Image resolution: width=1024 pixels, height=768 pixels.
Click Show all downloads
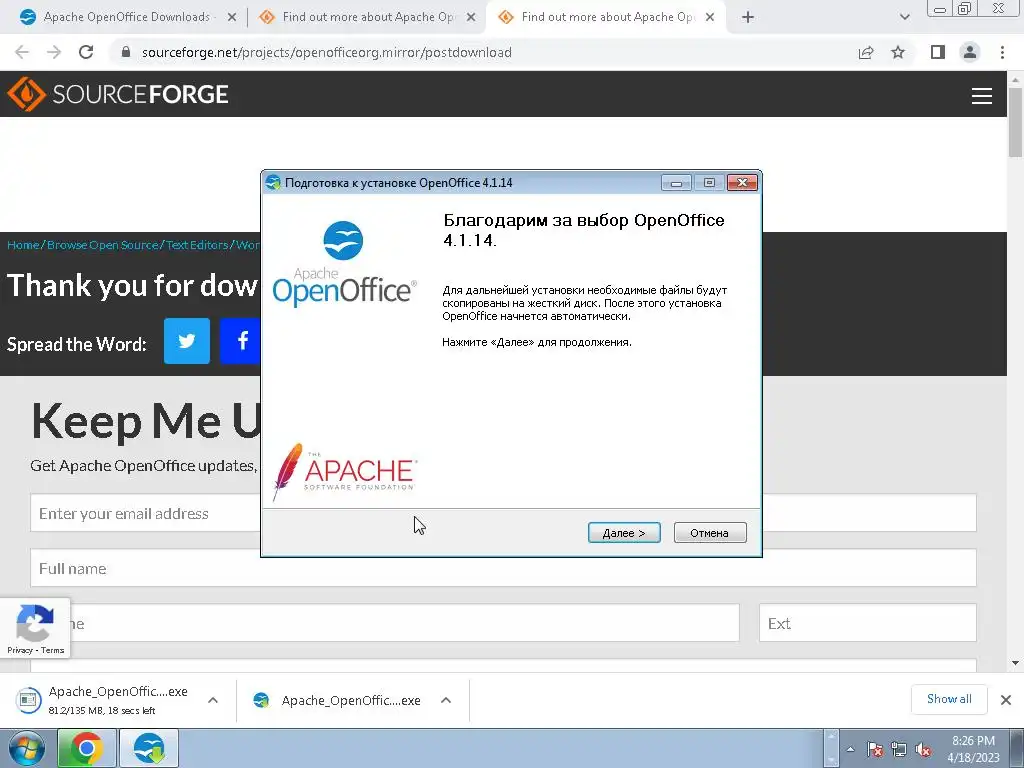949,699
